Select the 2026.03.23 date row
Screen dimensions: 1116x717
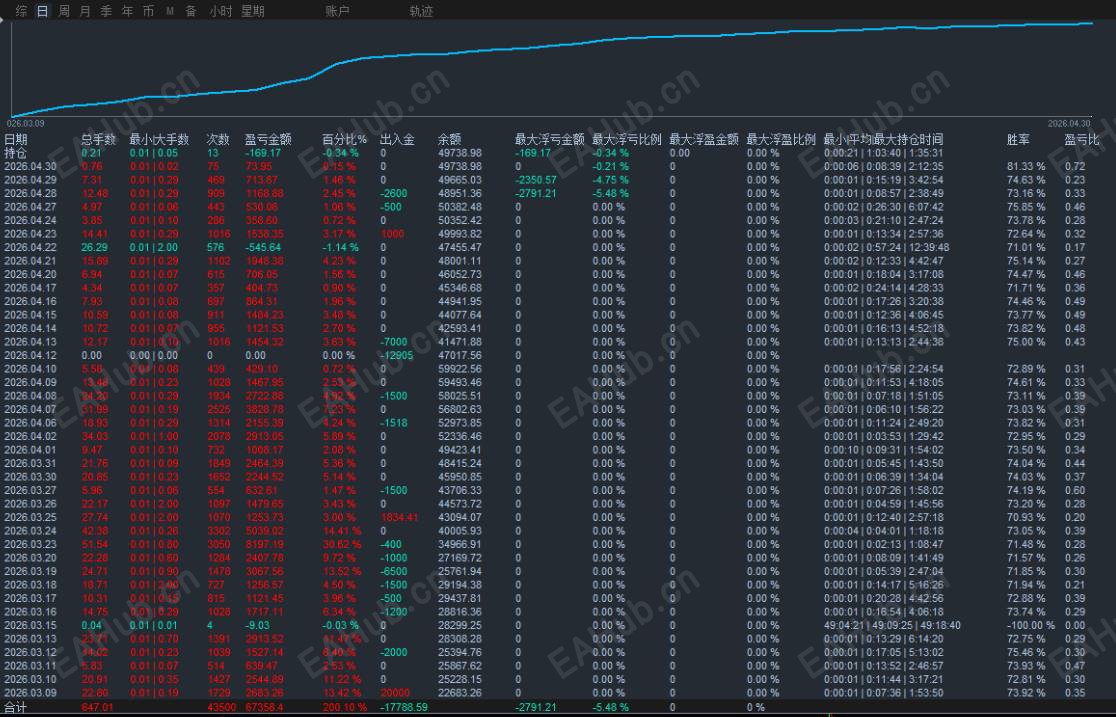coord(30,544)
